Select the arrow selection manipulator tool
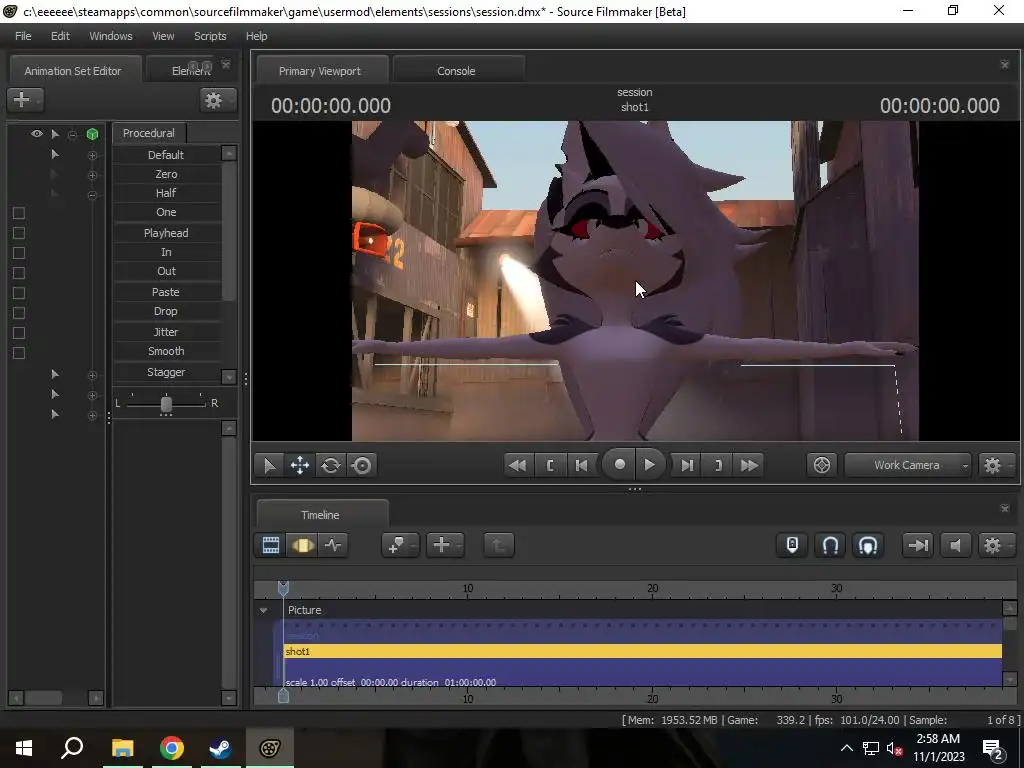This screenshot has height=768, width=1024. click(269, 466)
